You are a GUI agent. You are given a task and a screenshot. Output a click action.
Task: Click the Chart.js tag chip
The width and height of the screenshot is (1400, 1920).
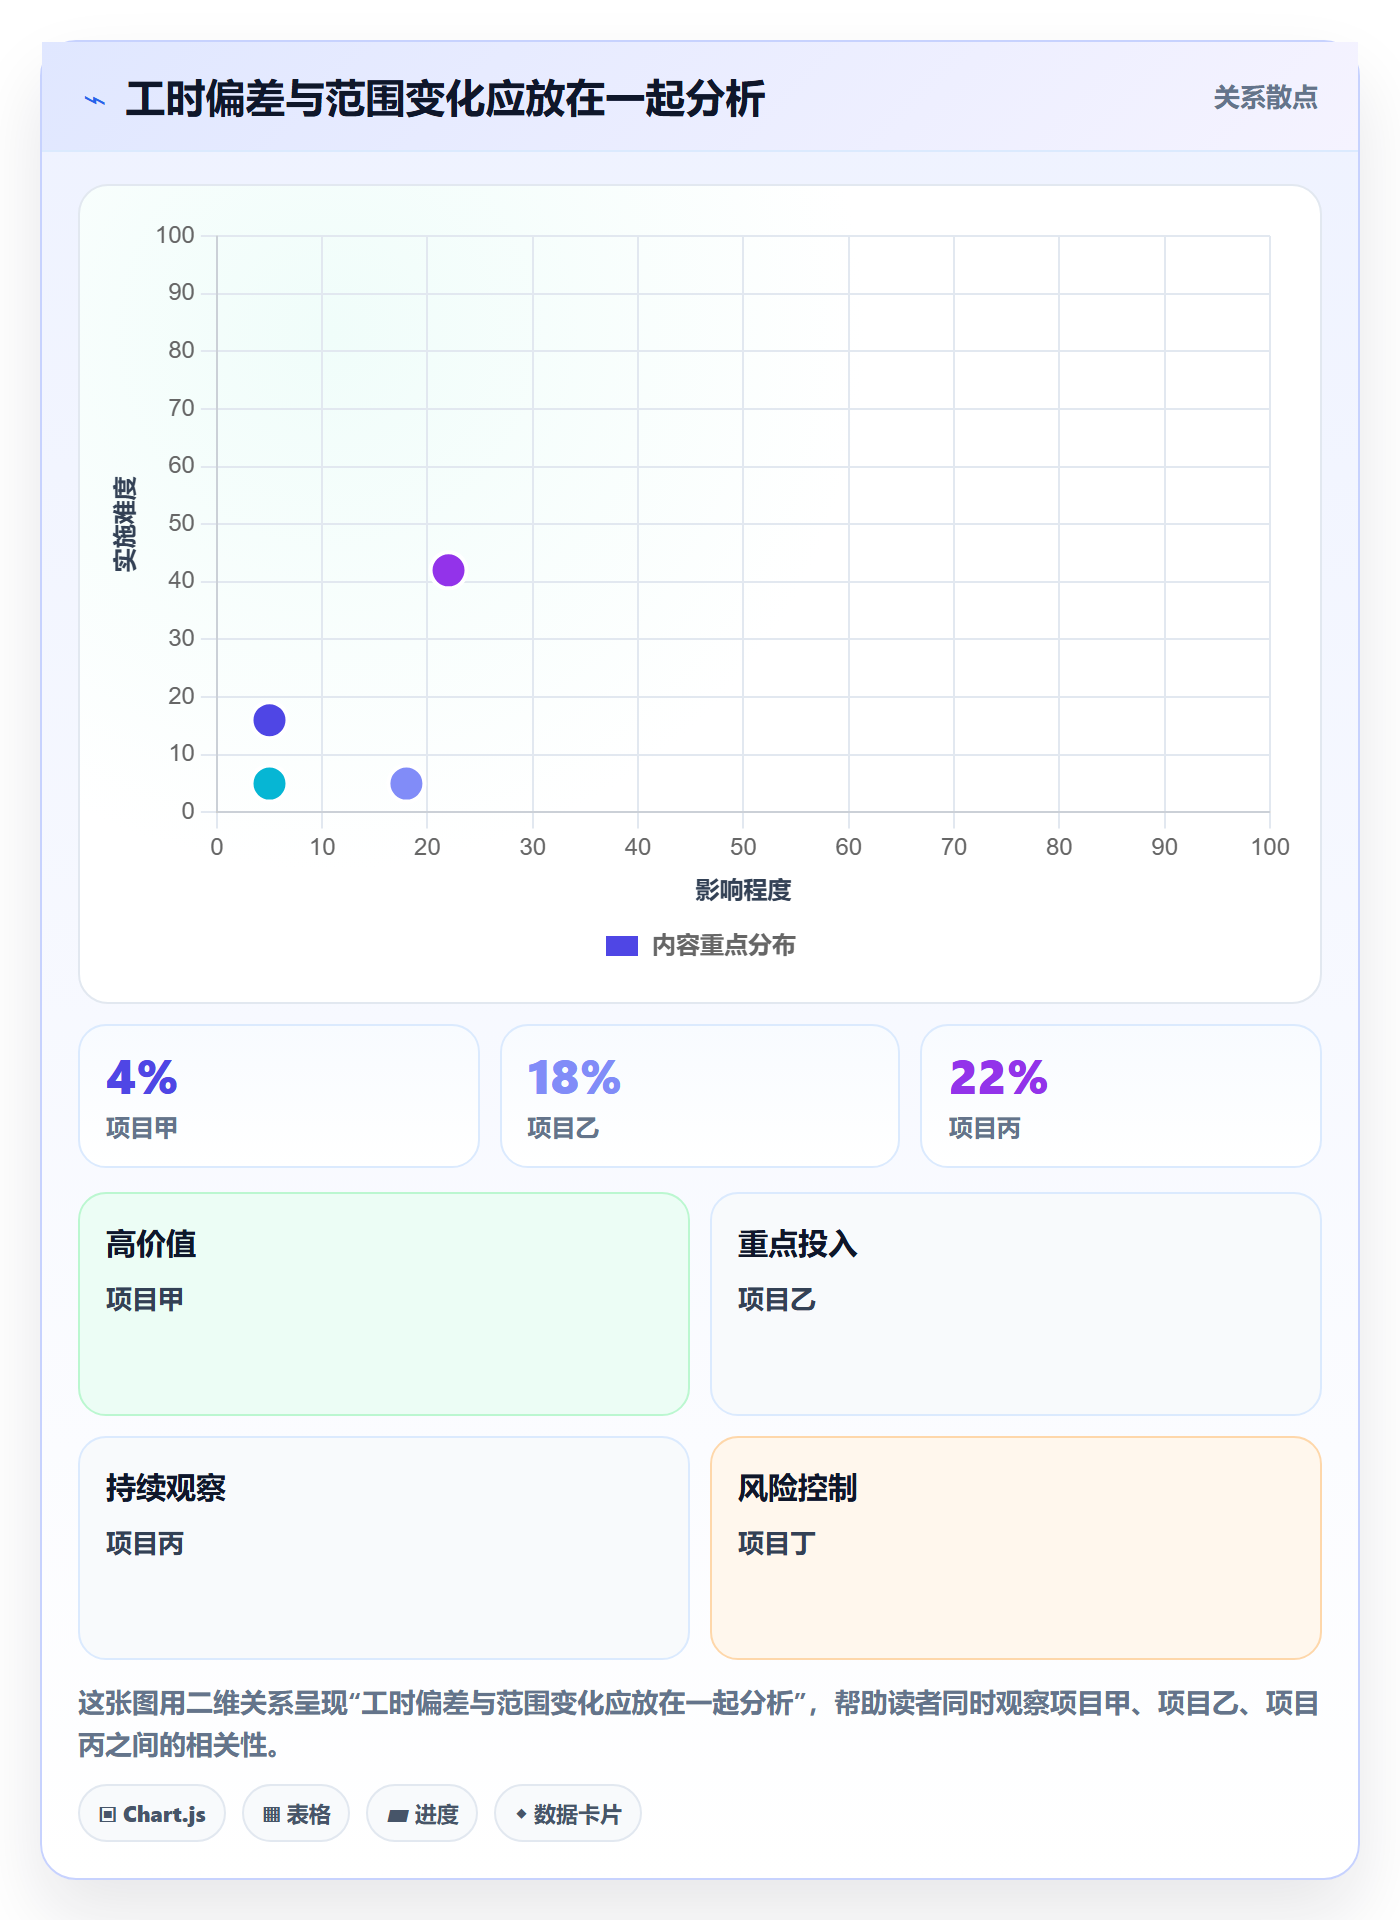(152, 1814)
